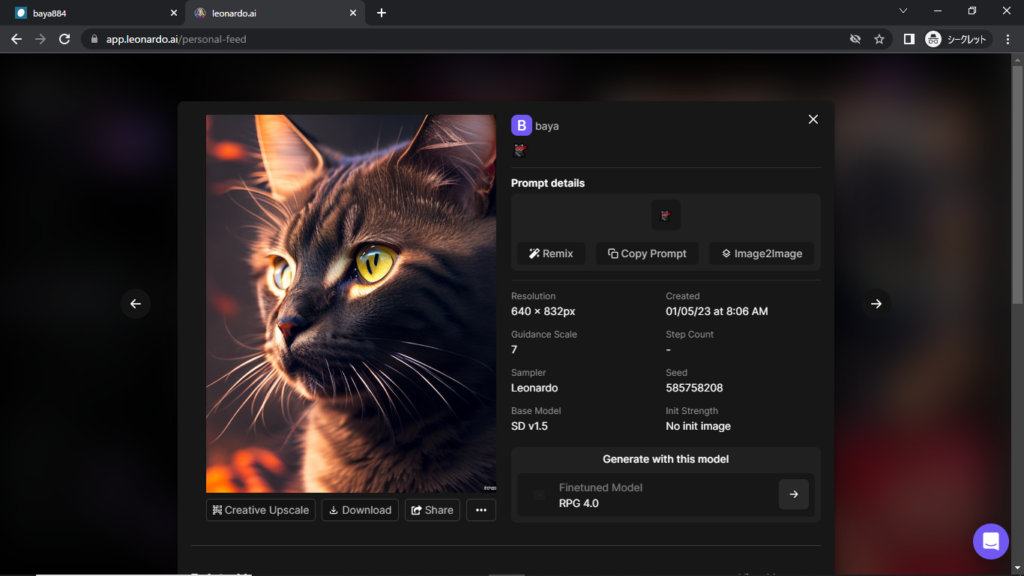Click the generated cat image
This screenshot has width=1024, height=576.
pyautogui.click(x=350, y=303)
